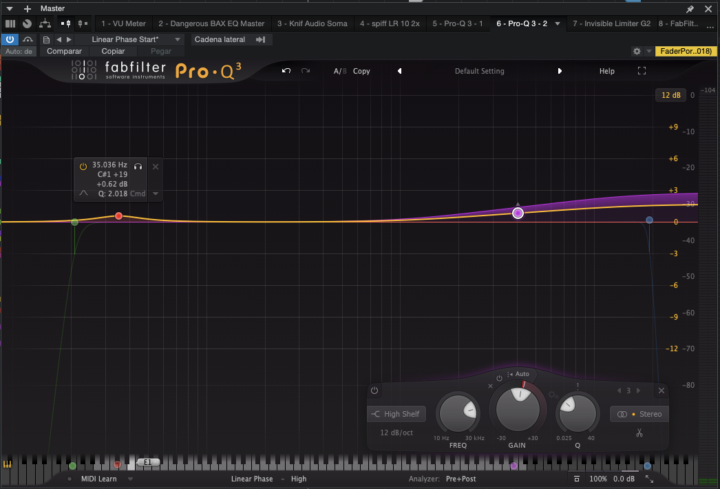Open the plug-in settings gear icon

pyautogui.click(x=636, y=51)
